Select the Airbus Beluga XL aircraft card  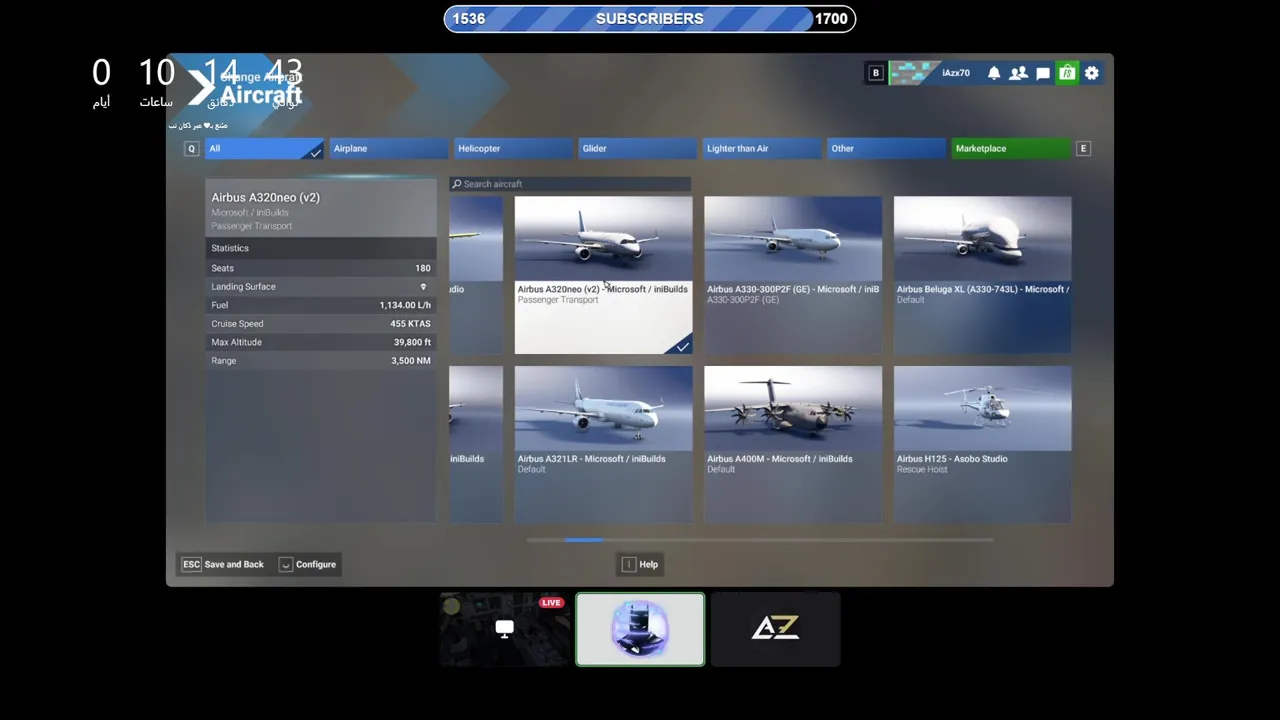982,275
